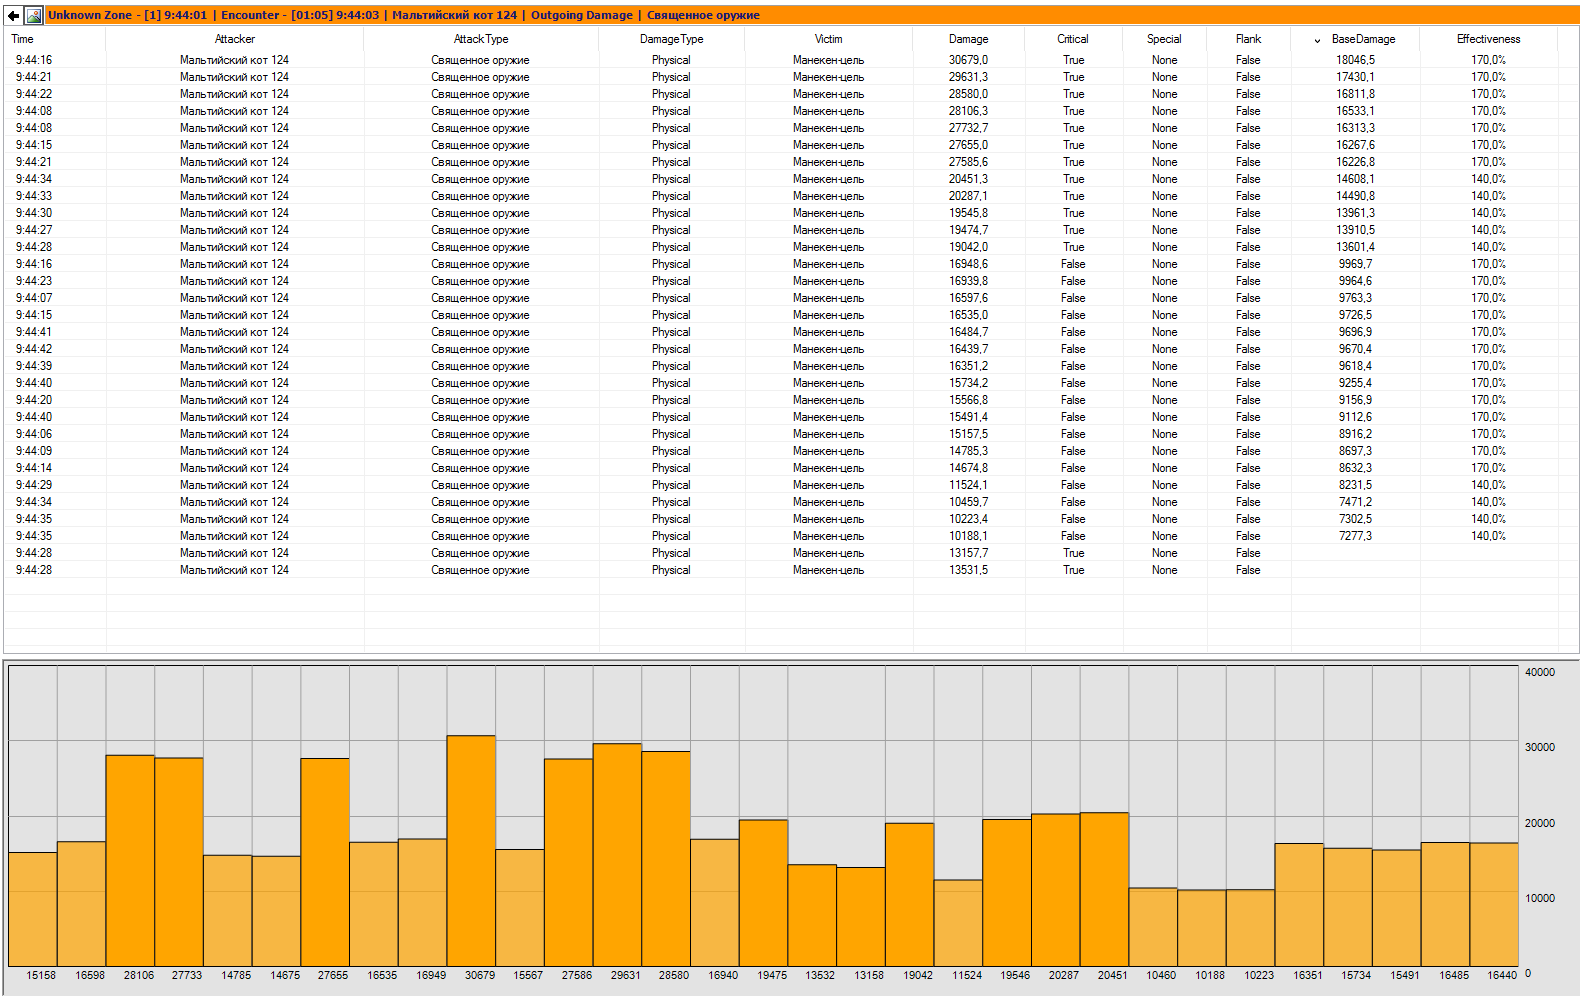Image resolution: width=1581 pixels, height=997 pixels.
Task: Select the time cell 9:44:29
Action: coord(34,485)
